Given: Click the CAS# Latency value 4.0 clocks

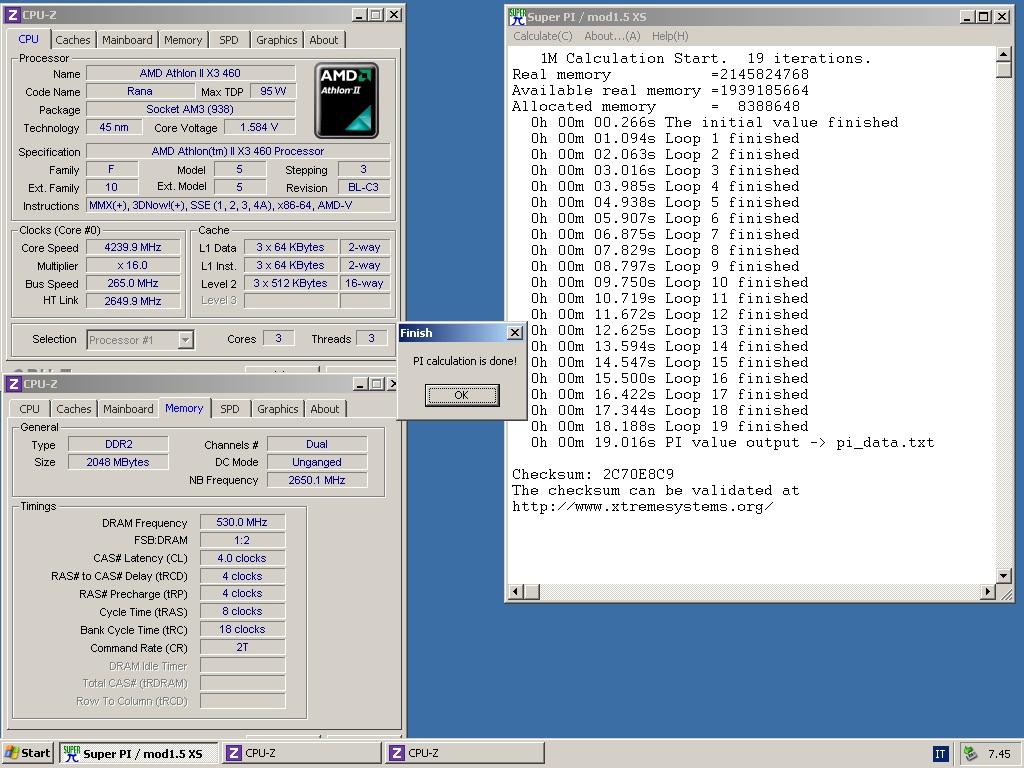Looking at the screenshot, I should (242, 558).
